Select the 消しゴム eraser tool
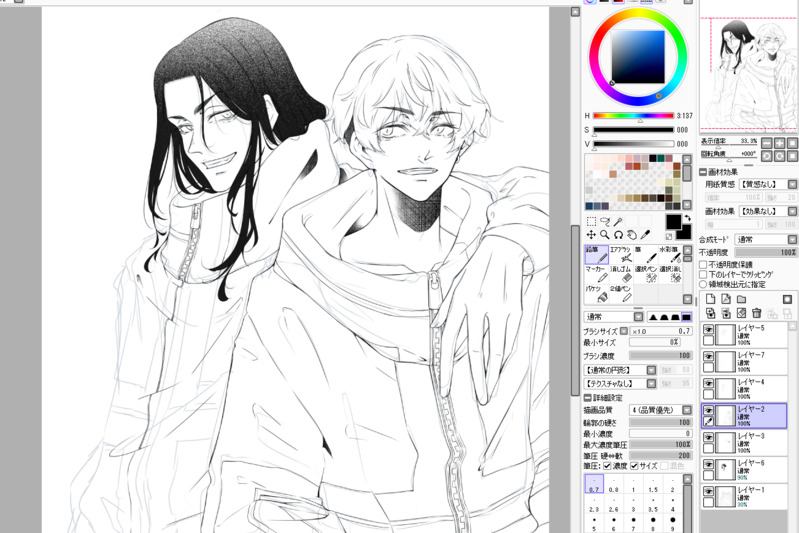The height and width of the screenshot is (533, 799). (621, 274)
